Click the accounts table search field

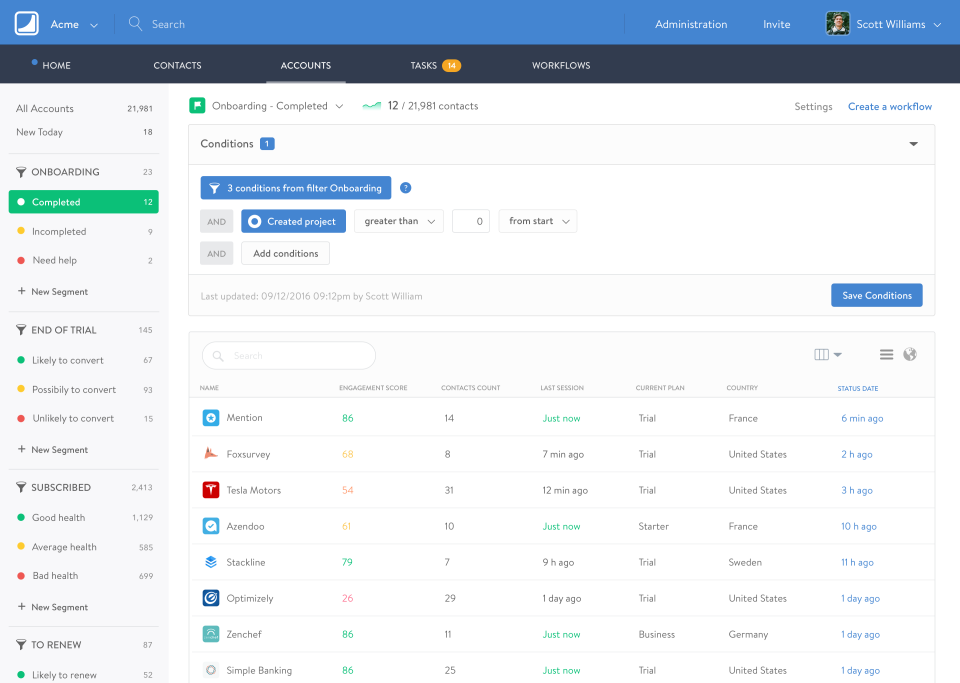[288, 356]
